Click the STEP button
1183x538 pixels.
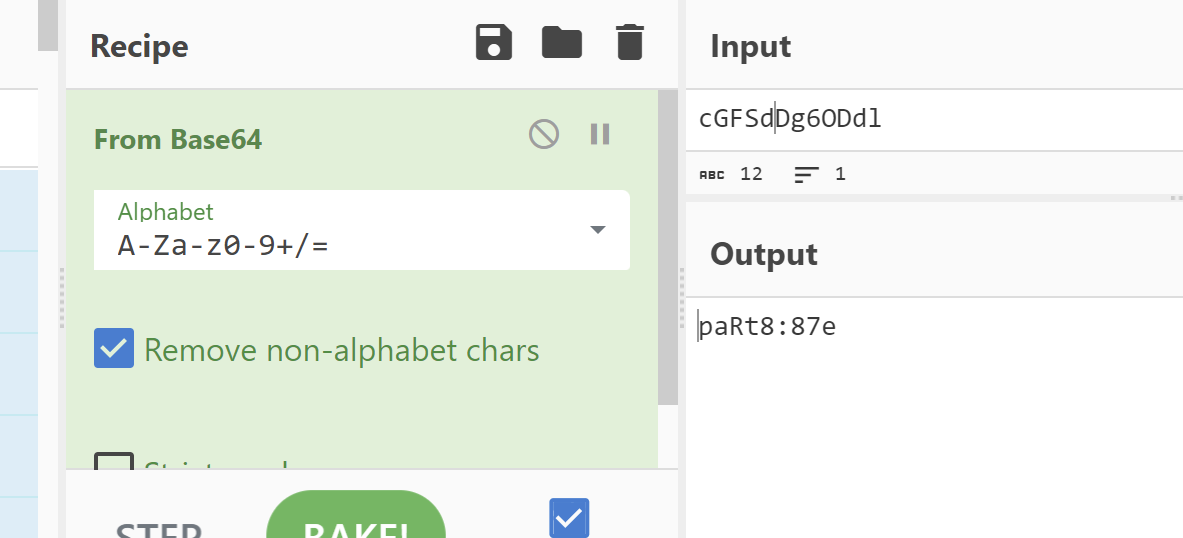tap(158, 528)
